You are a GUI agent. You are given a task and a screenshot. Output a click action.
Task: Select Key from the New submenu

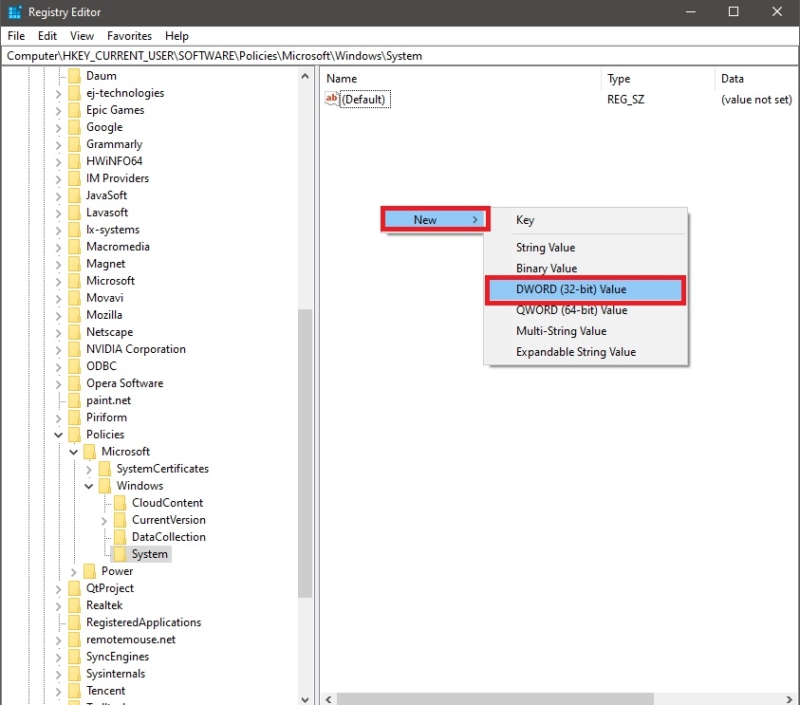click(525, 220)
